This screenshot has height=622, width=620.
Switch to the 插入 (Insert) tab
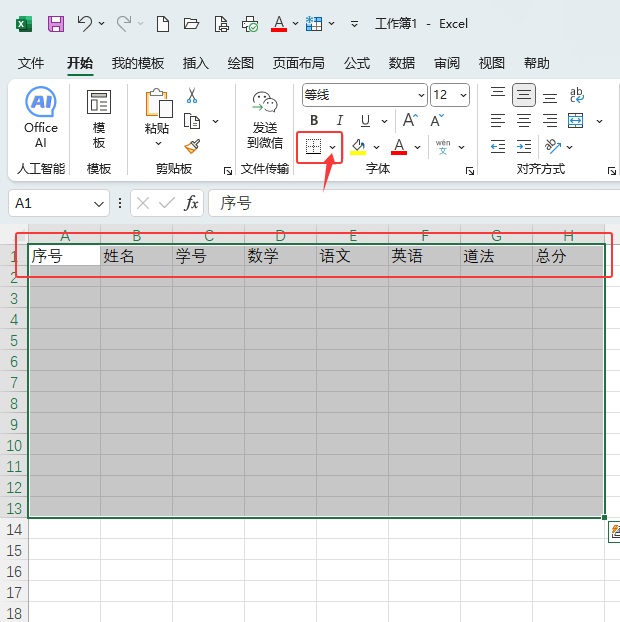[196, 63]
